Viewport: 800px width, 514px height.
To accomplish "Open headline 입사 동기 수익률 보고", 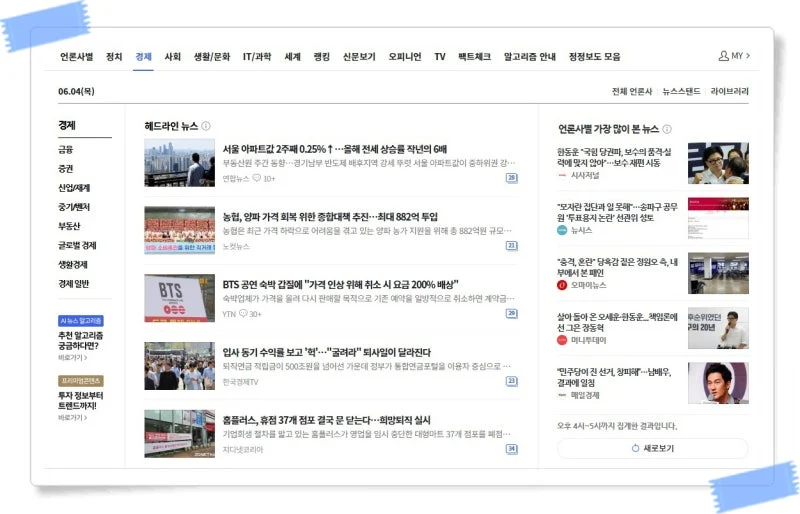I will point(327,352).
